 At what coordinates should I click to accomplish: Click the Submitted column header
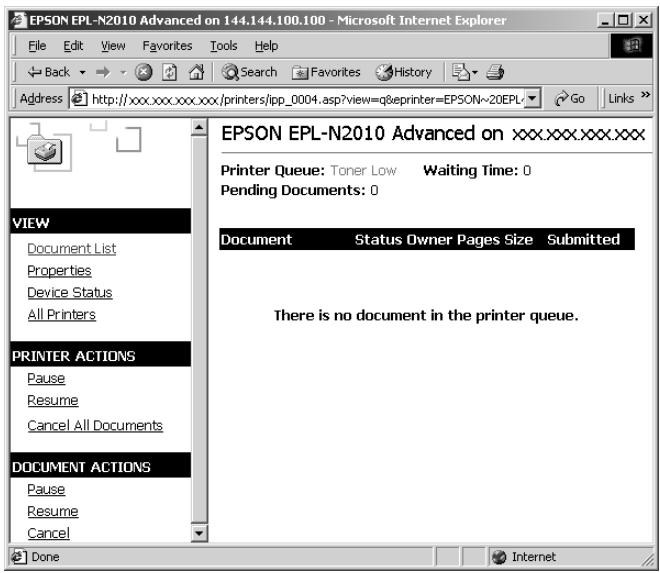[x=583, y=240]
